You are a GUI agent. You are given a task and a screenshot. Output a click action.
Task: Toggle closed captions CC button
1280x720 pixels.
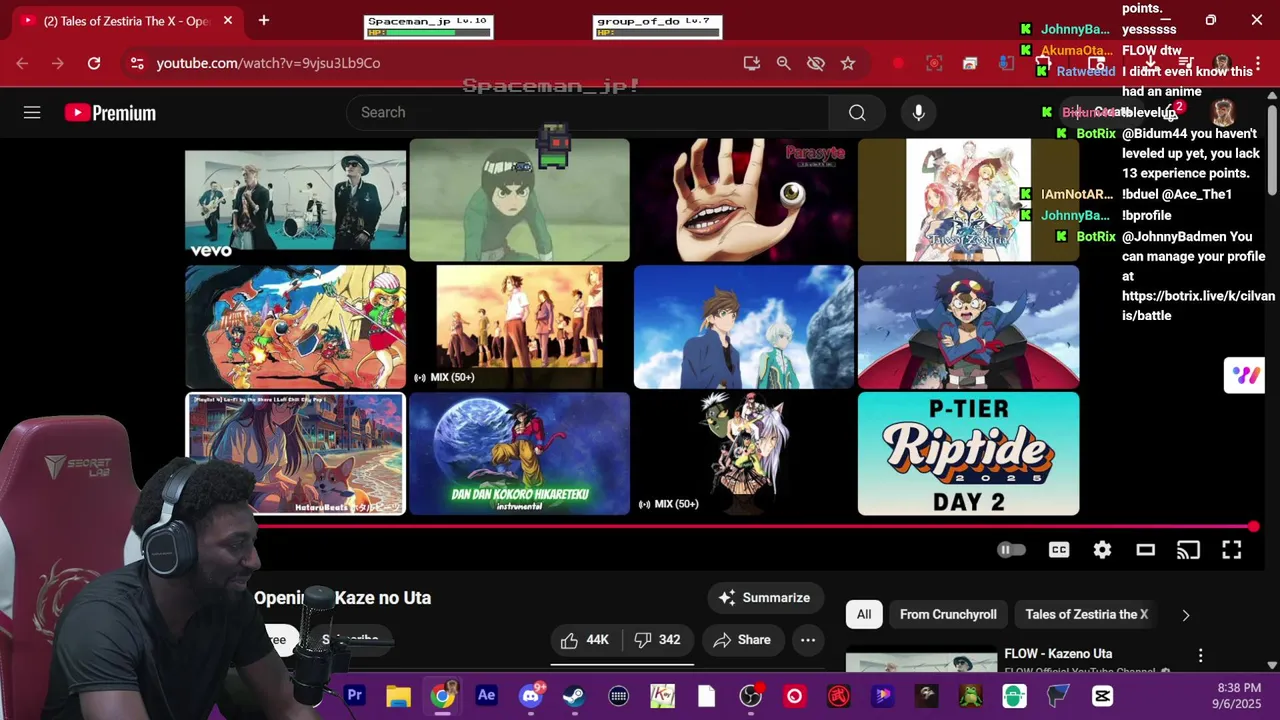coord(1059,550)
